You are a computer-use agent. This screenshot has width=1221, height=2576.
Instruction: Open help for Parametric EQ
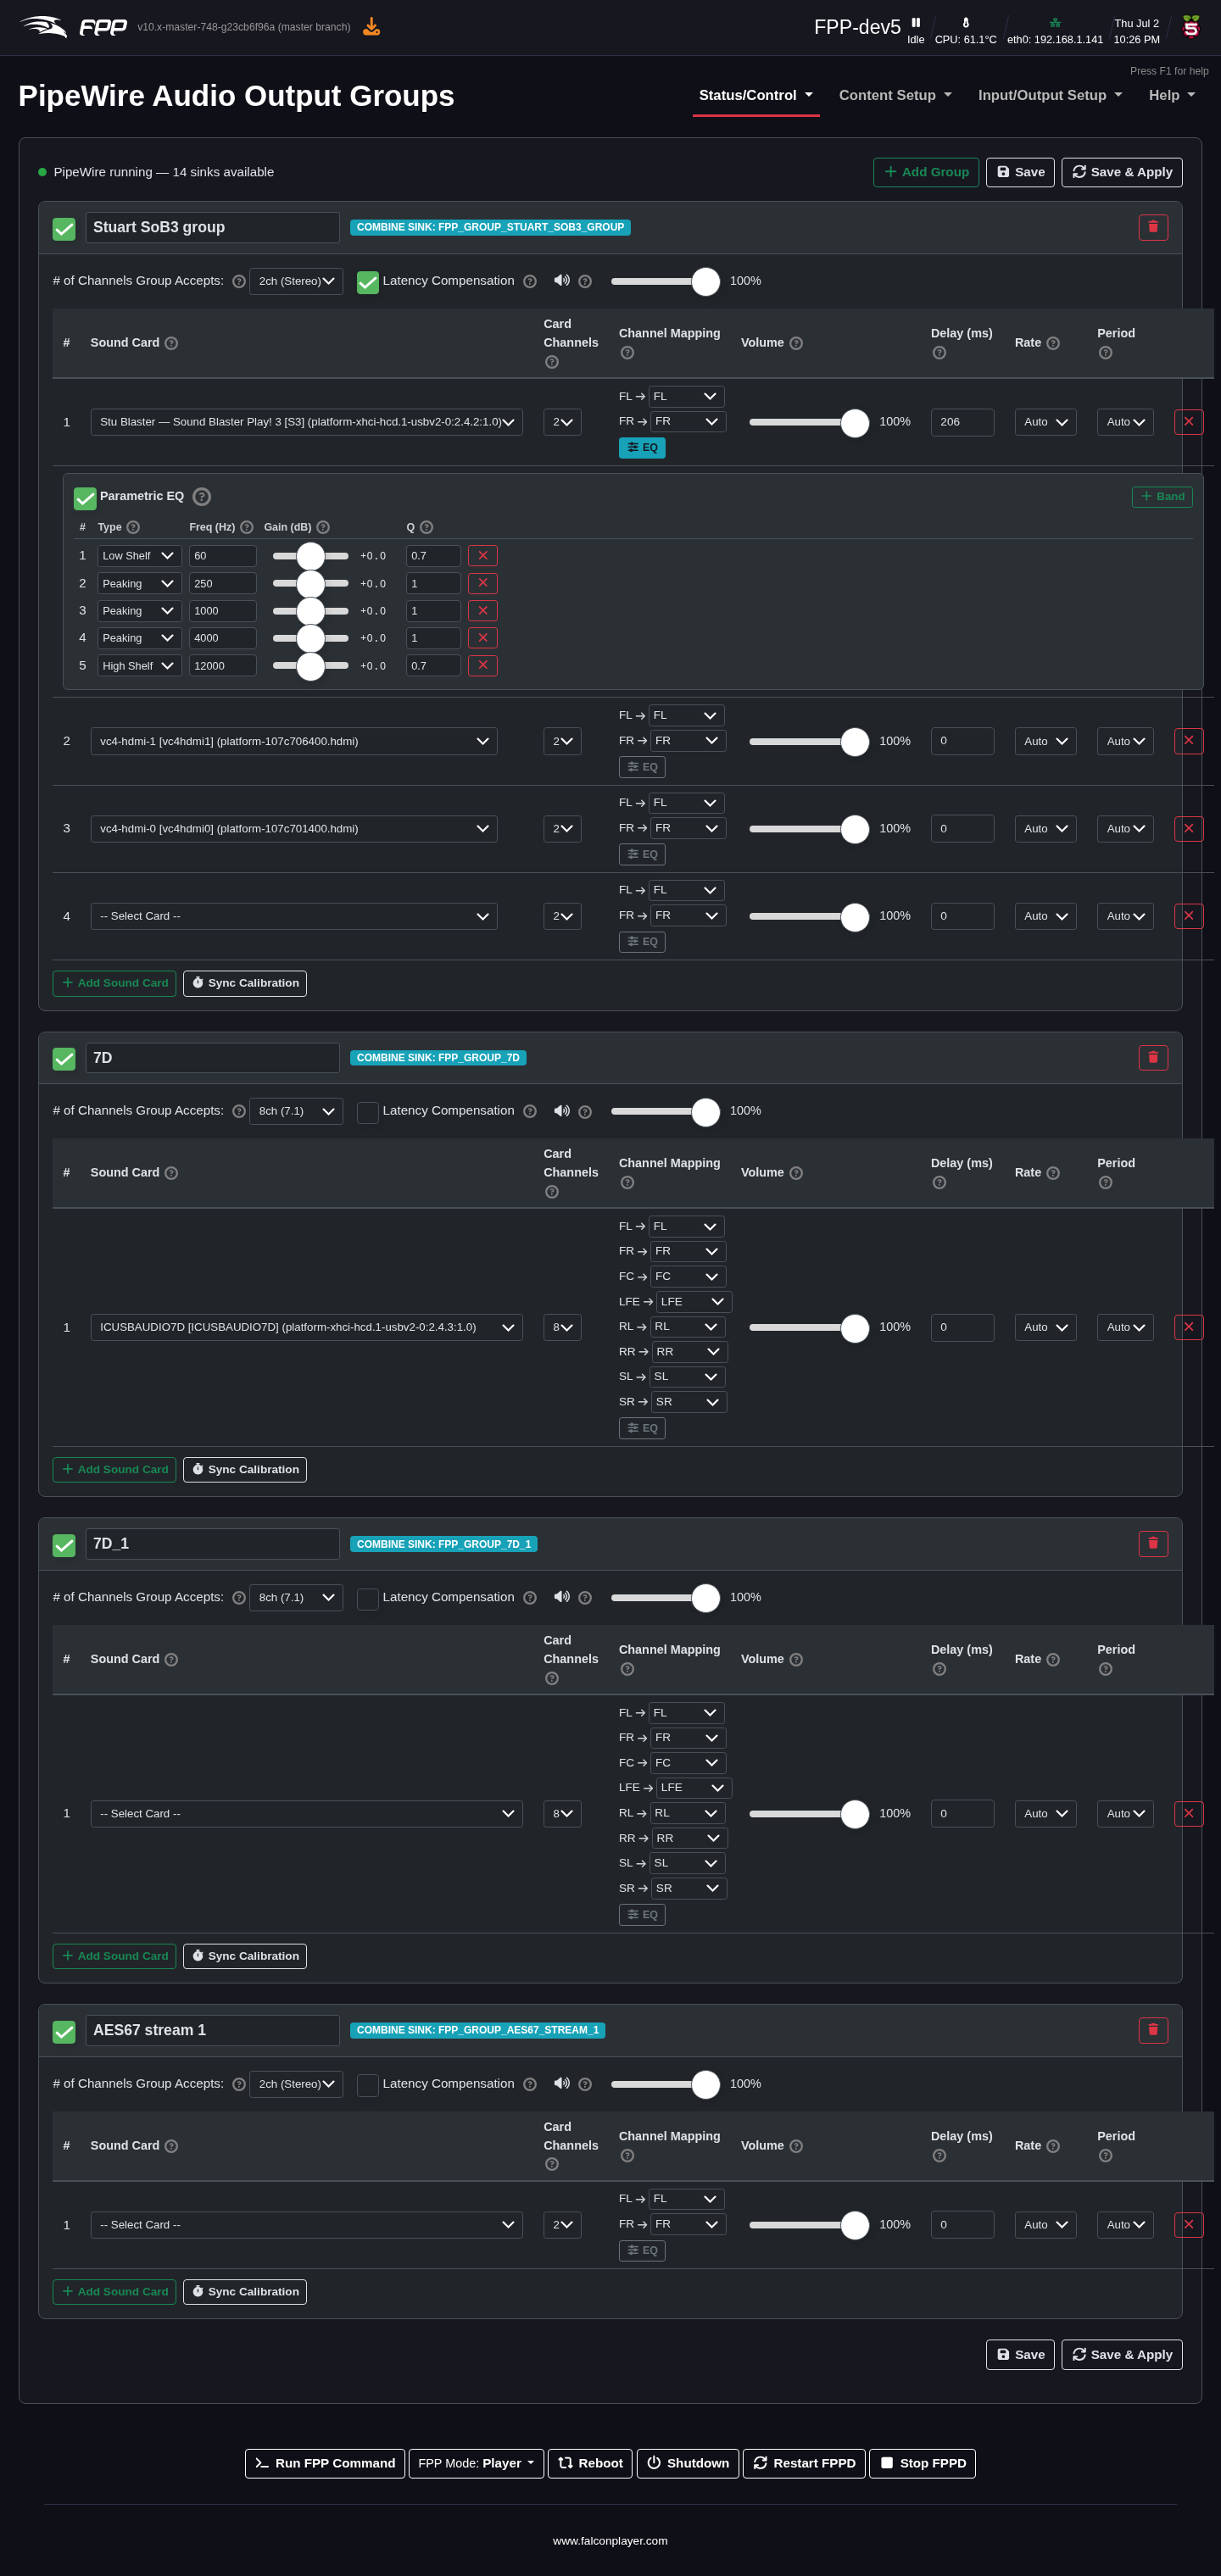pos(201,496)
